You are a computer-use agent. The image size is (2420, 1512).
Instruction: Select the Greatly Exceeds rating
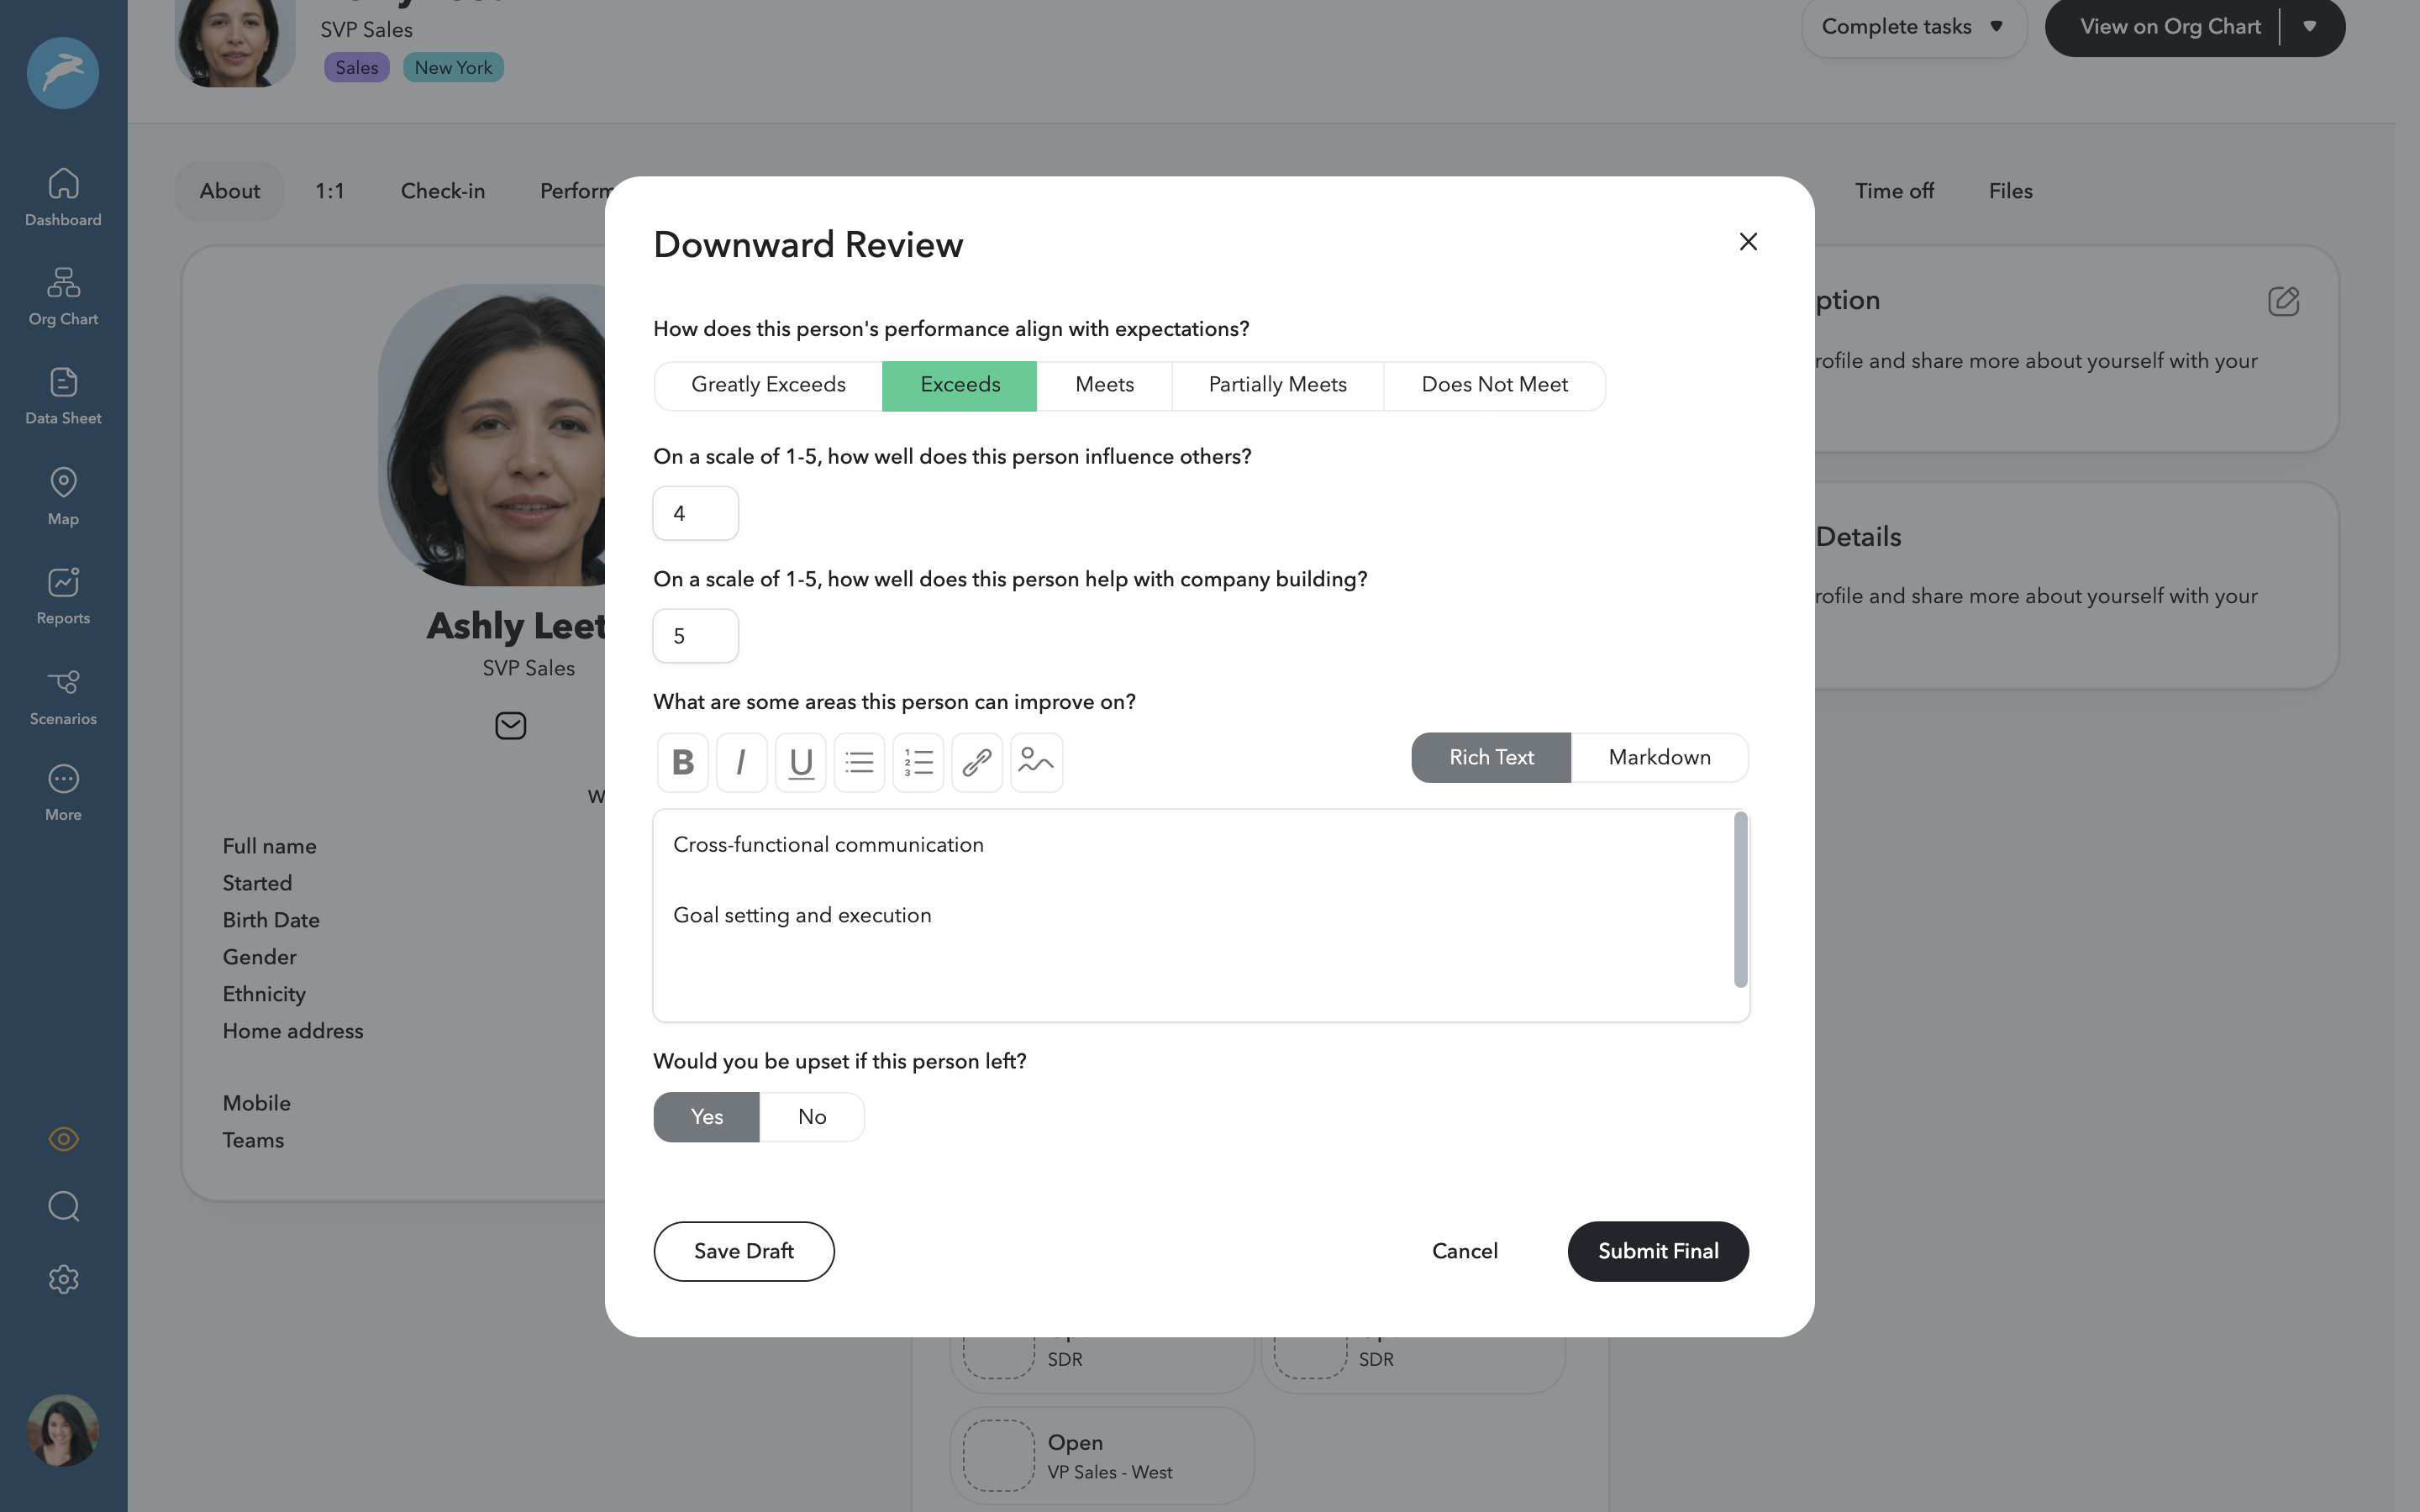(768, 386)
